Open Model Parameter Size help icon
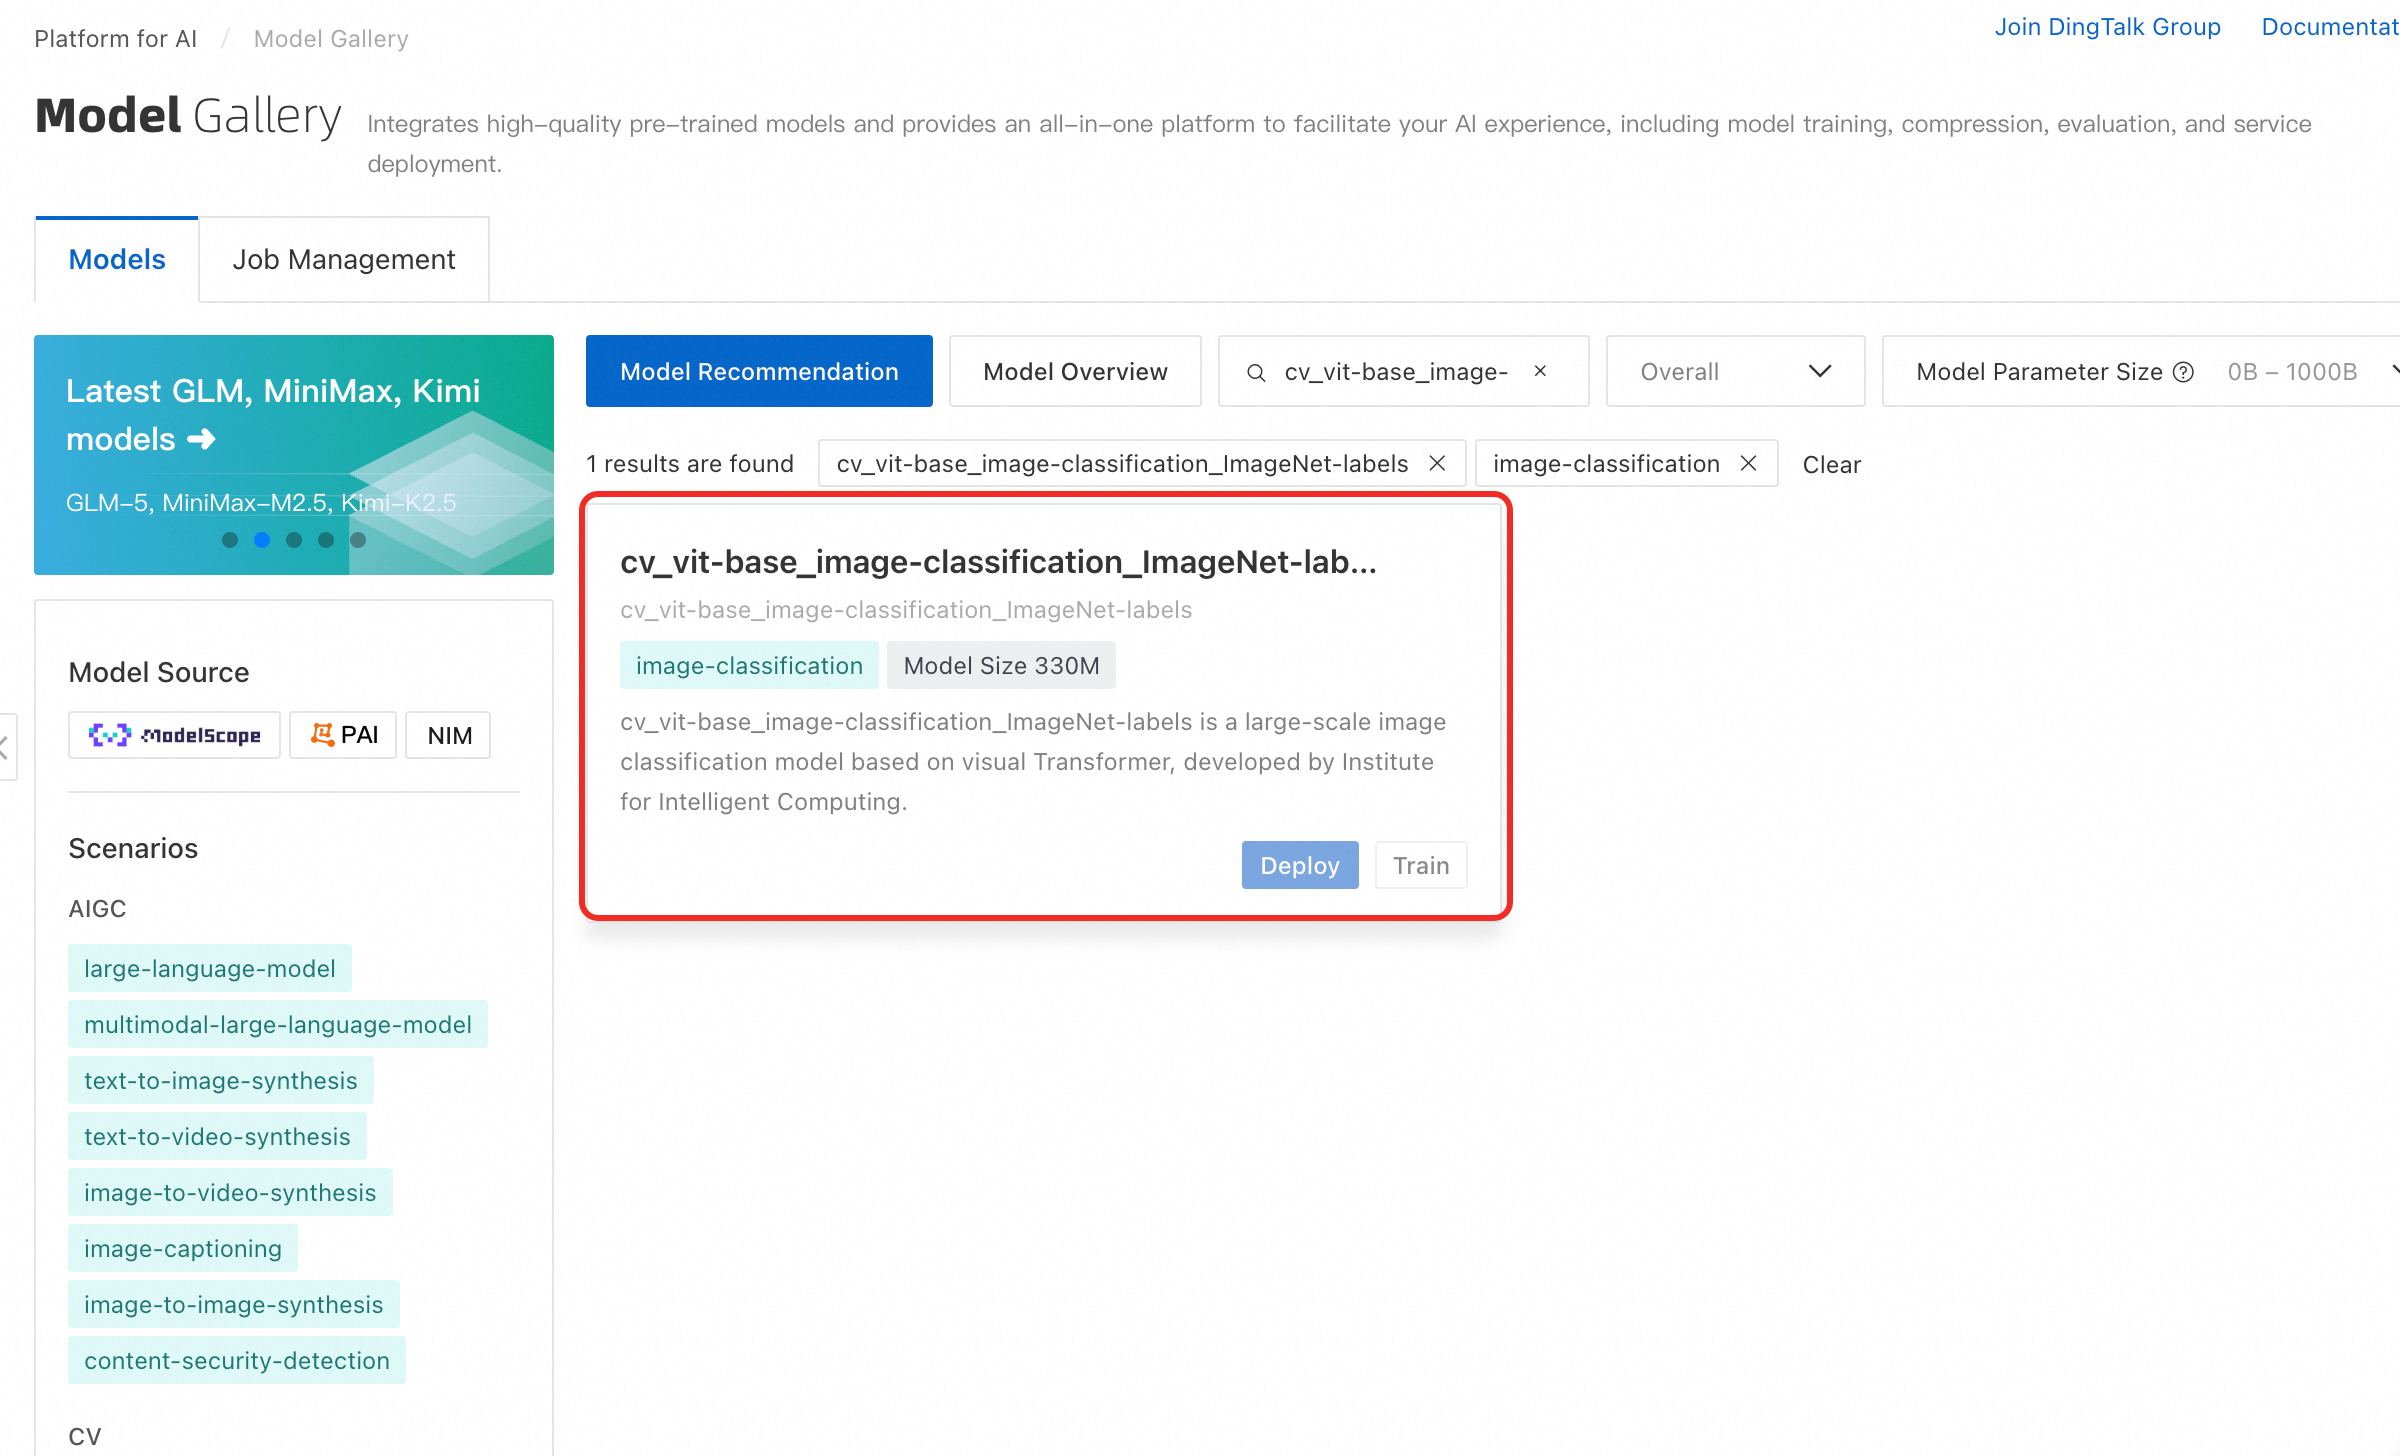 [x=2184, y=372]
